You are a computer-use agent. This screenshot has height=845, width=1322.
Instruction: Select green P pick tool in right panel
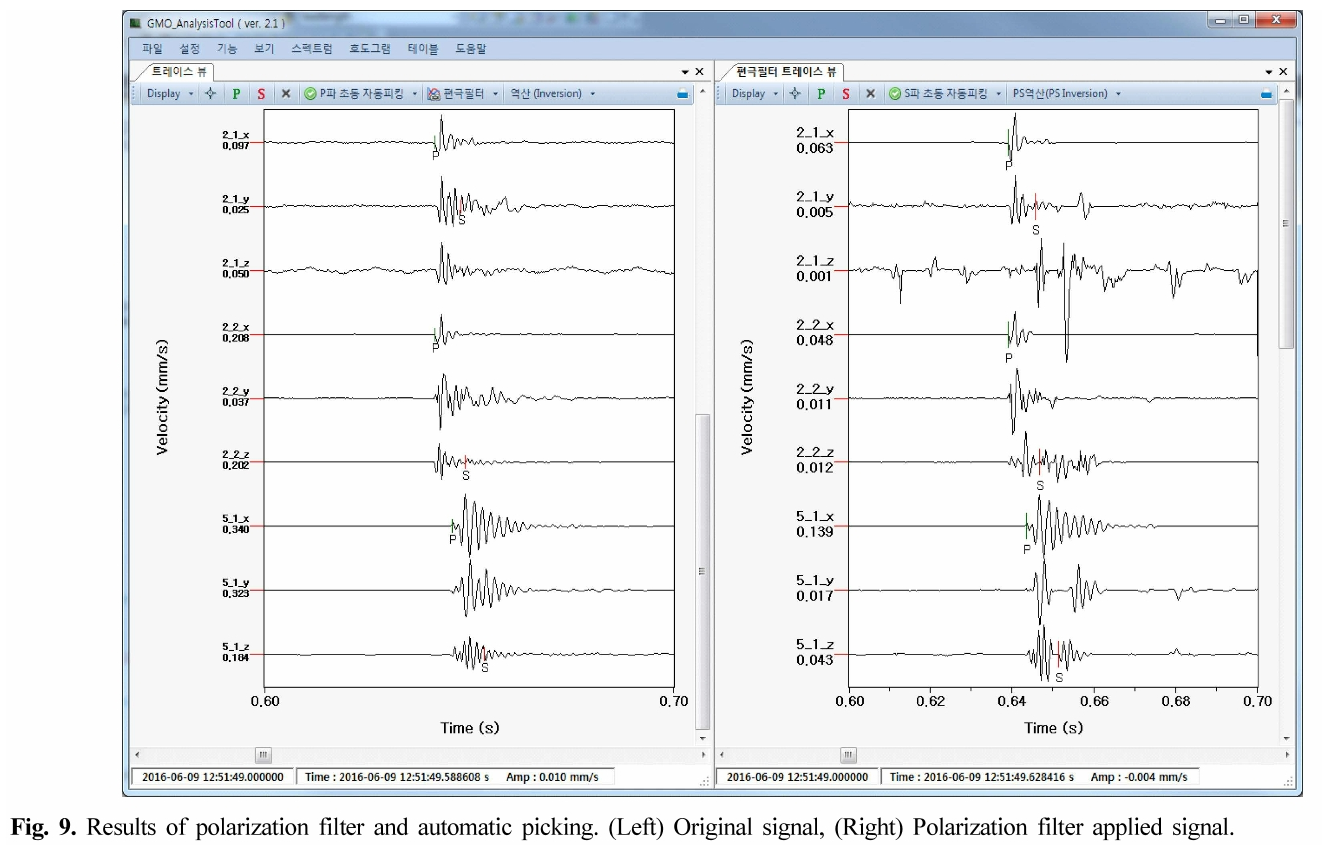[x=820, y=93]
